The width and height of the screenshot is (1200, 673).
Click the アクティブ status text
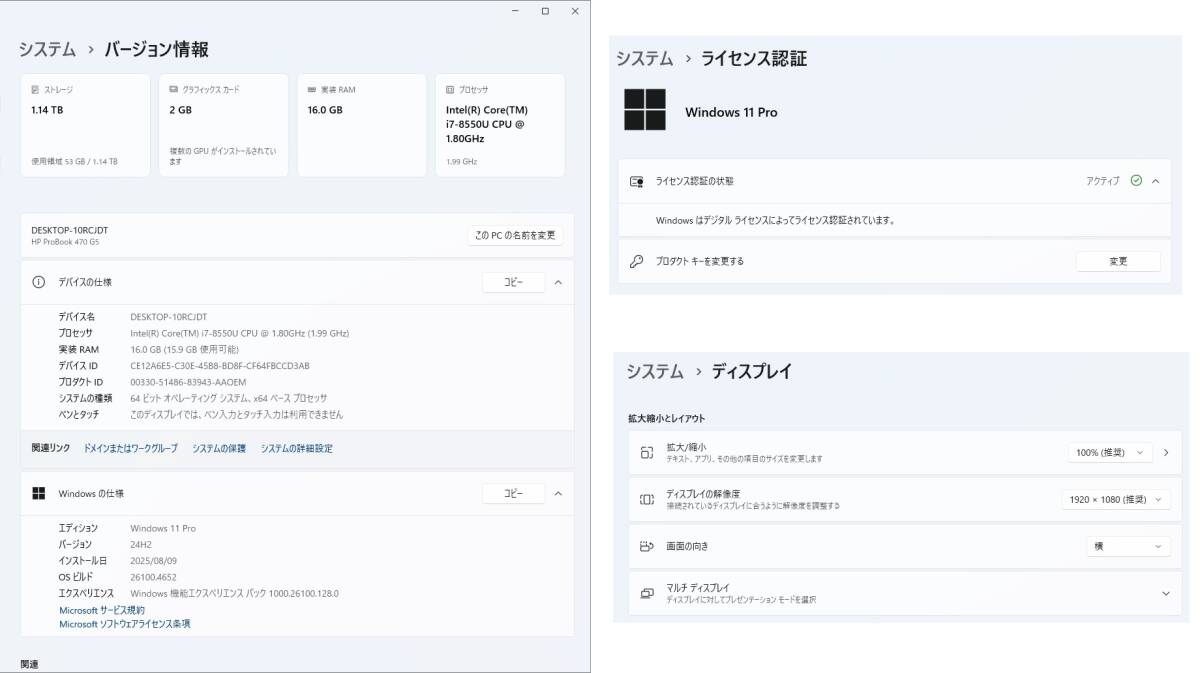pyautogui.click(x=1103, y=181)
